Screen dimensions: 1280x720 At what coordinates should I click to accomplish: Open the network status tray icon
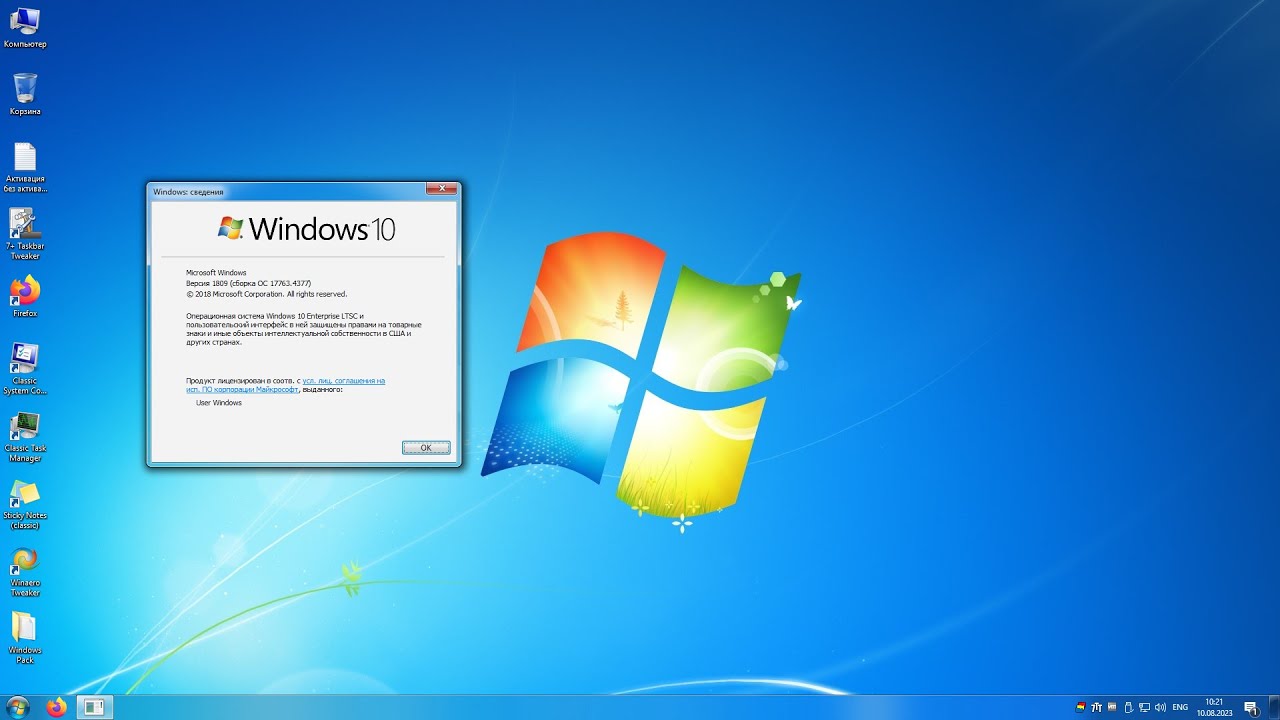pos(1145,707)
